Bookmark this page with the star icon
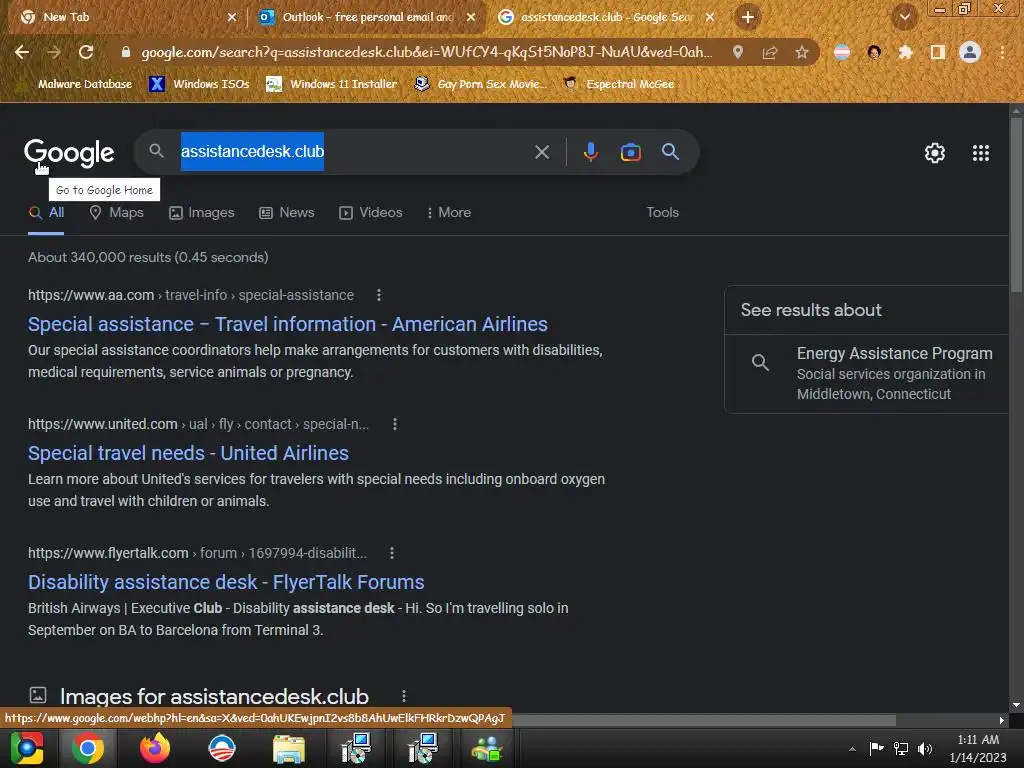Screen dimensions: 1024x768 [x=802, y=52]
